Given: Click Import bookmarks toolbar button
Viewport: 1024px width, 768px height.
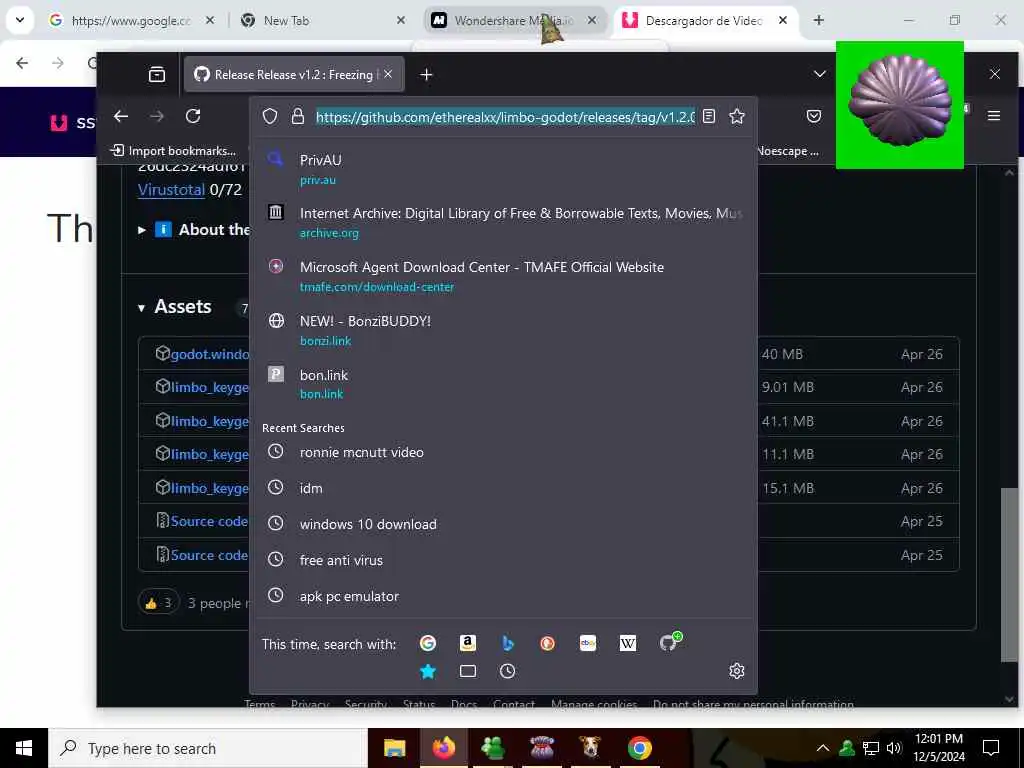Looking at the screenshot, I should coord(173,151).
